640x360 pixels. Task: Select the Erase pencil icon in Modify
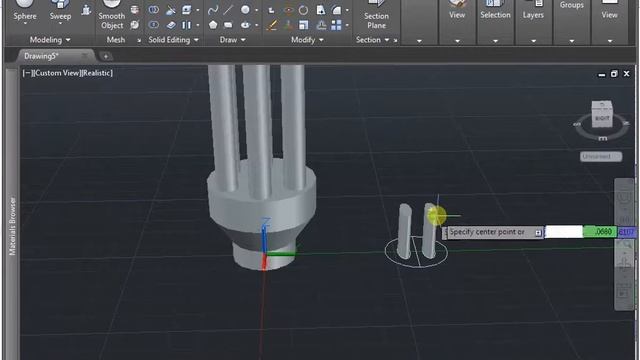271,25
